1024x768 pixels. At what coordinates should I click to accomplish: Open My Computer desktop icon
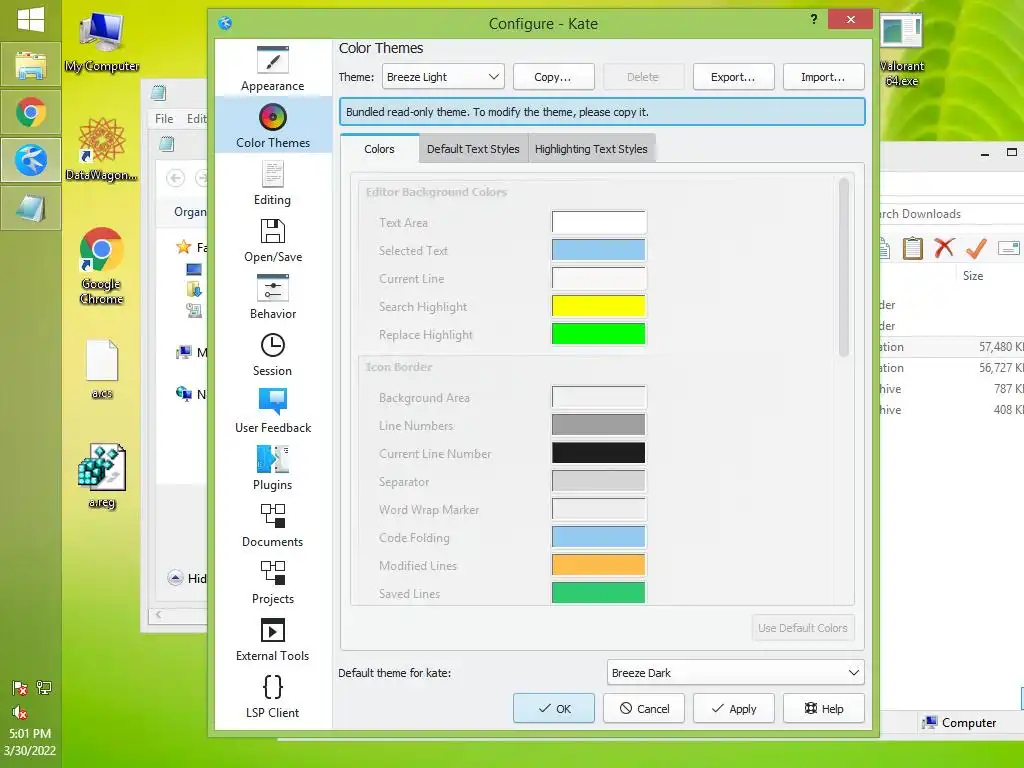point(102,42)
